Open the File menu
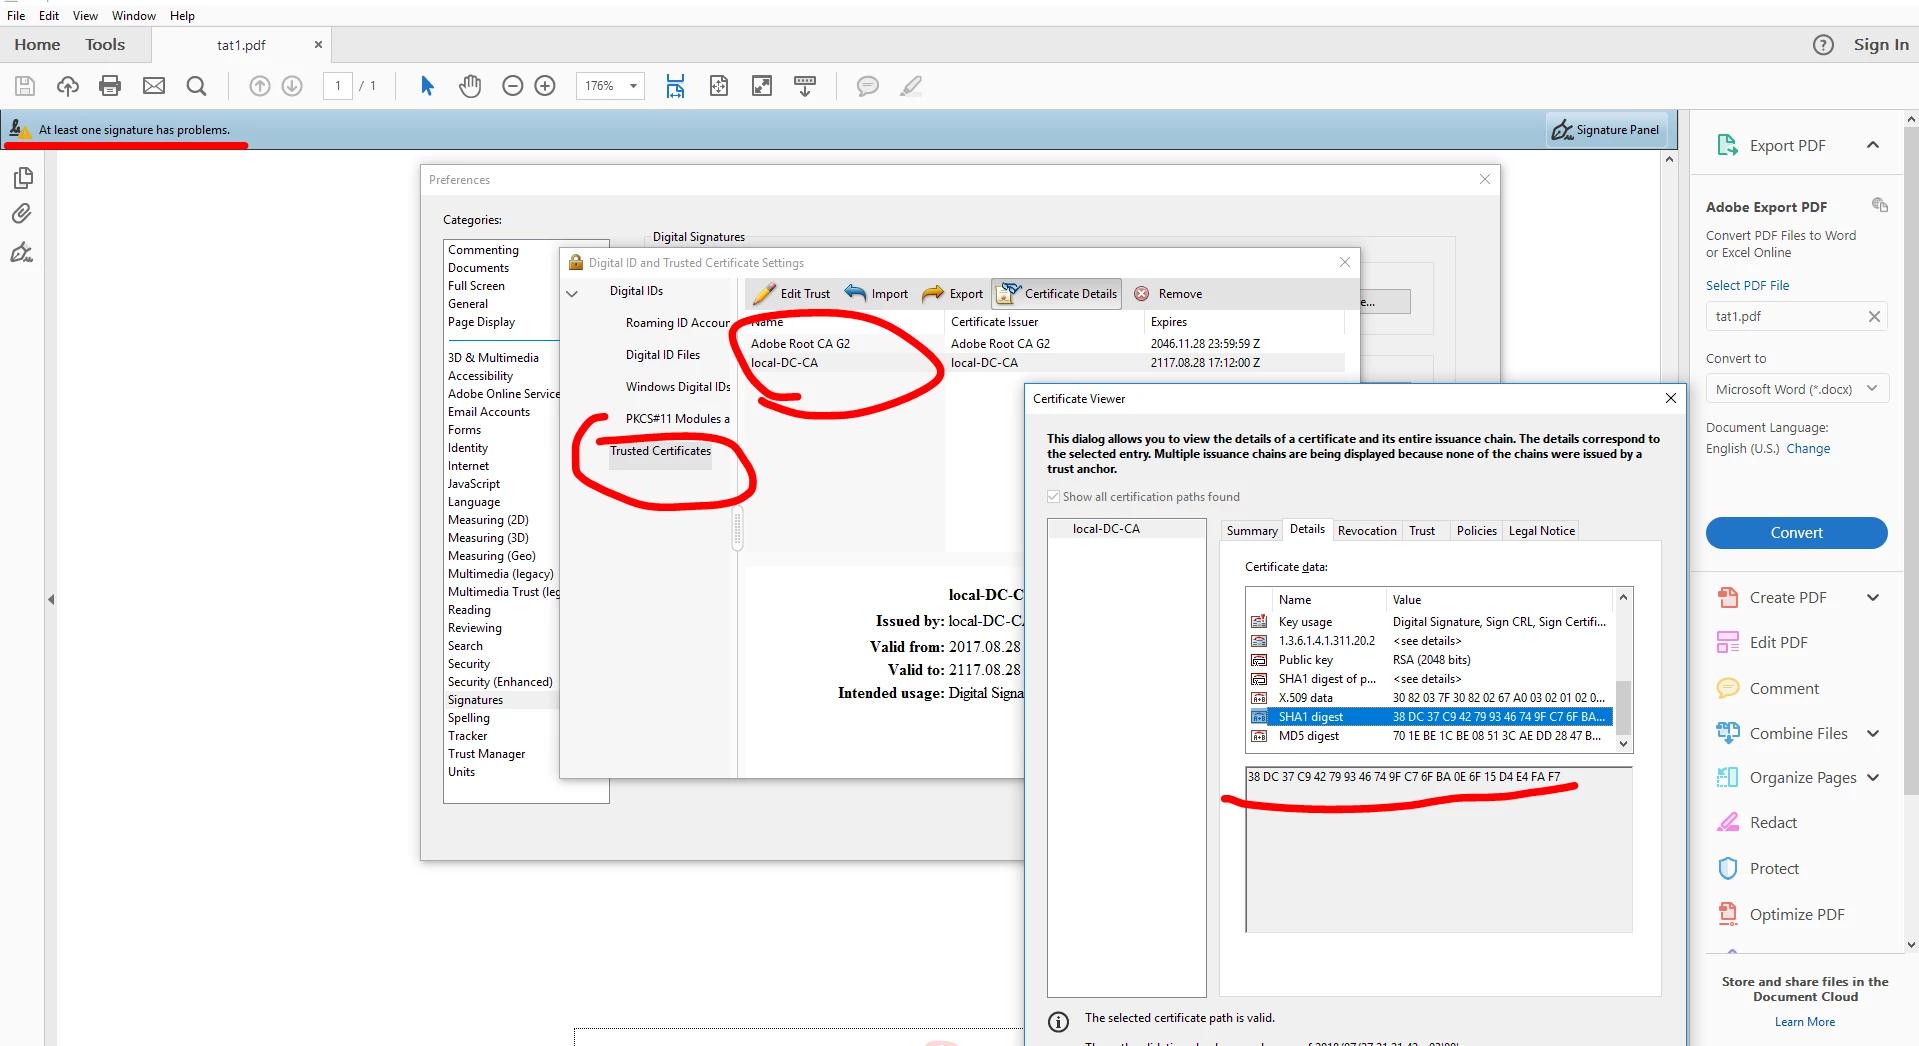This screenshot has height=1046, width=1919. pyautogui.click(x=16, y=16)
